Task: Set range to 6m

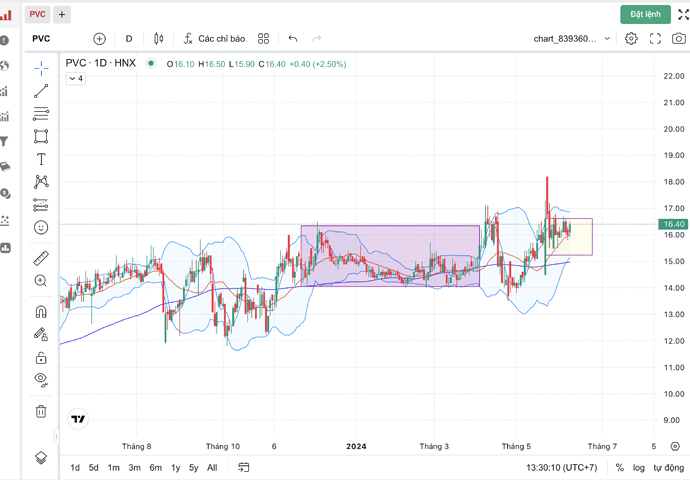Action: (x=156, y=468)
